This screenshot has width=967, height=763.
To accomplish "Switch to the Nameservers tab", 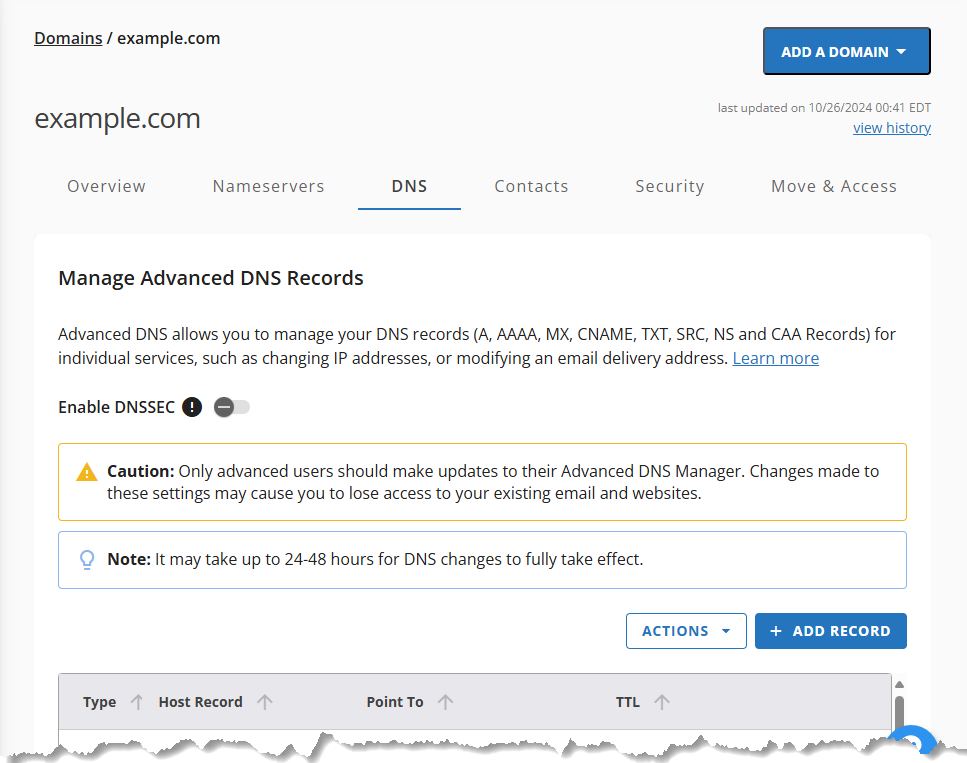I will click(x=268, y=186).
